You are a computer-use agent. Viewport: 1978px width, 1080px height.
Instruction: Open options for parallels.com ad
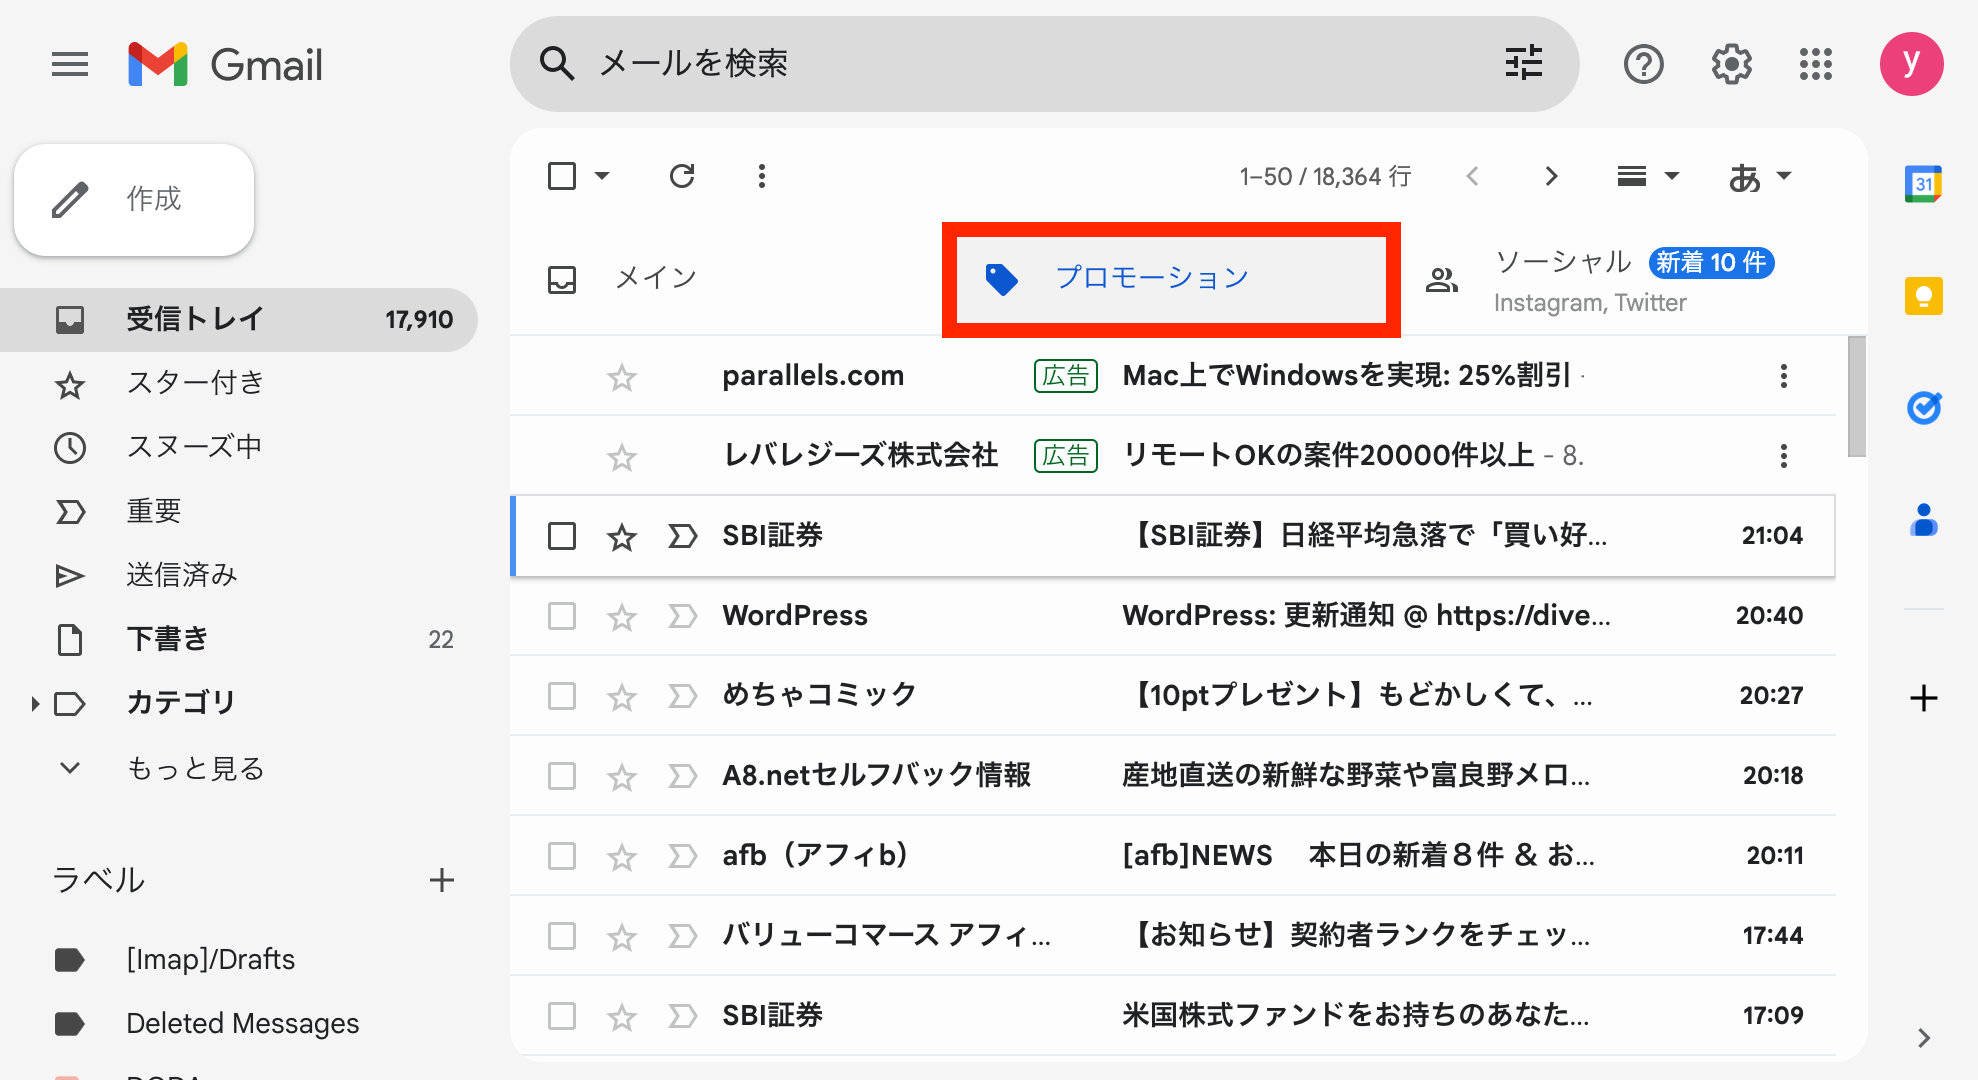1783,376
